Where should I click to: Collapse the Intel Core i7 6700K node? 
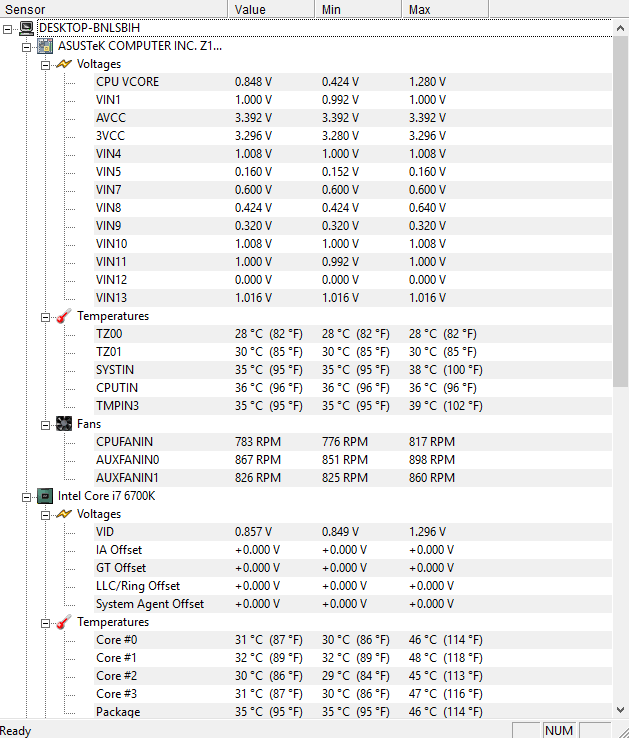click(x=26, y=497)
